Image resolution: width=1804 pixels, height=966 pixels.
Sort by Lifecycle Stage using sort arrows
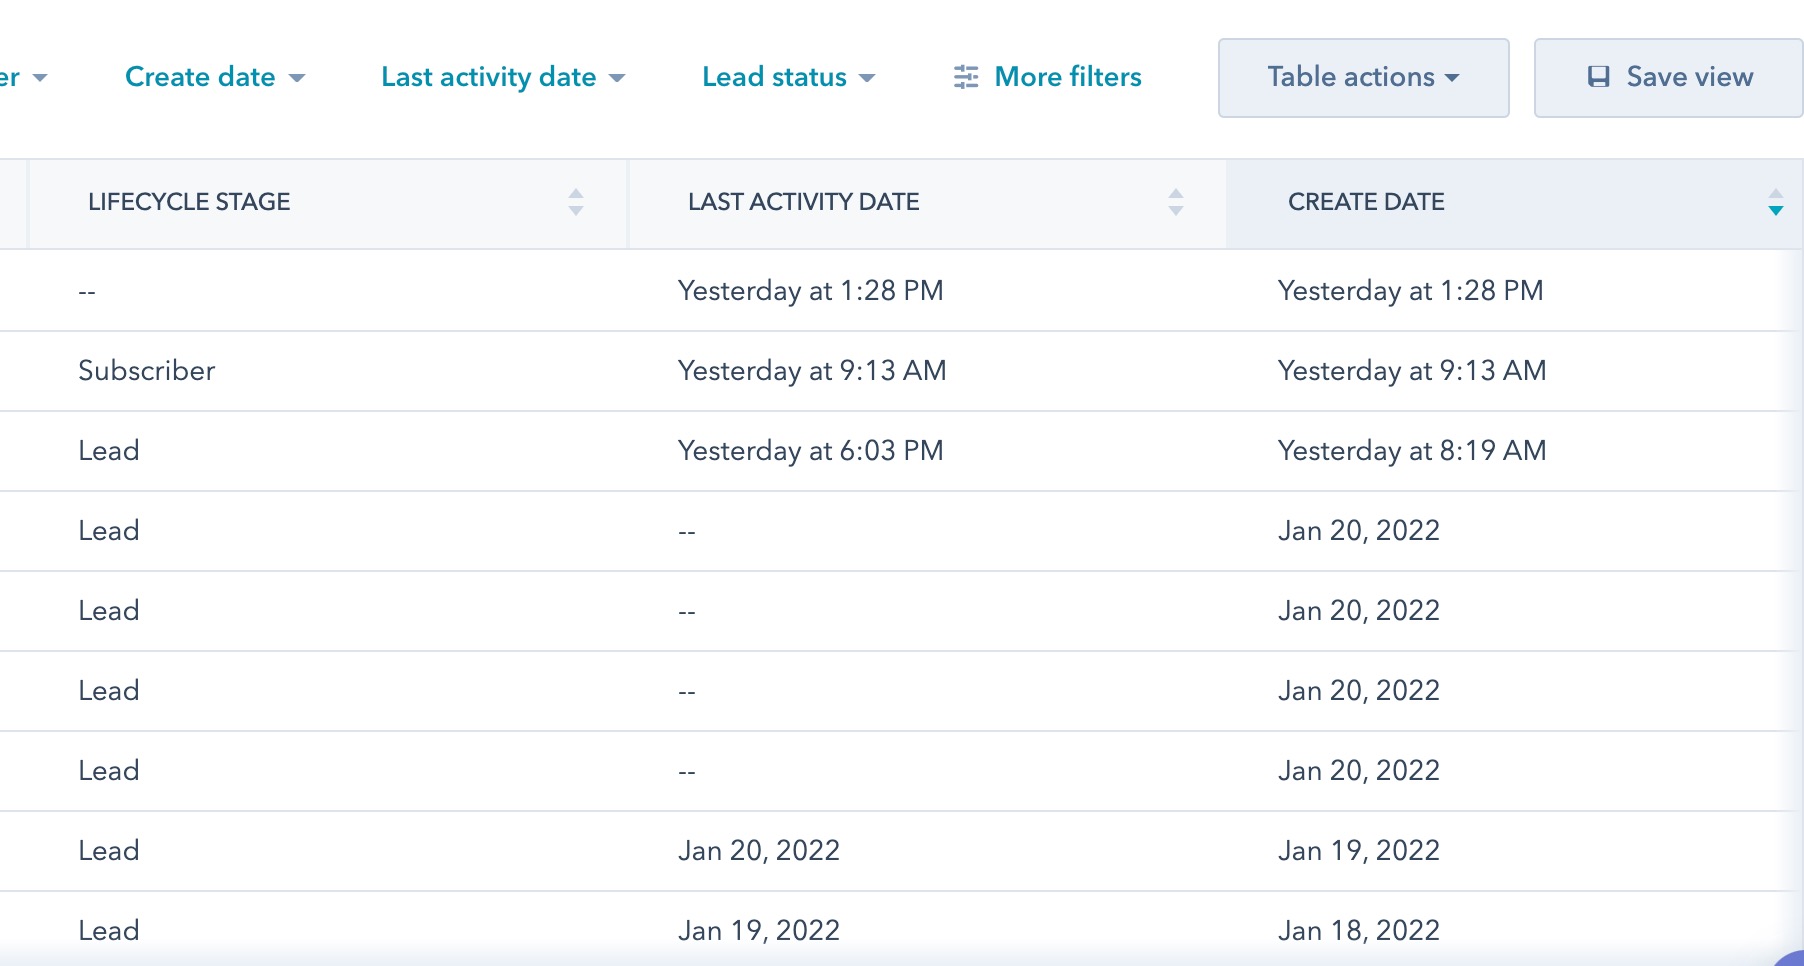[x=575, y=202]
